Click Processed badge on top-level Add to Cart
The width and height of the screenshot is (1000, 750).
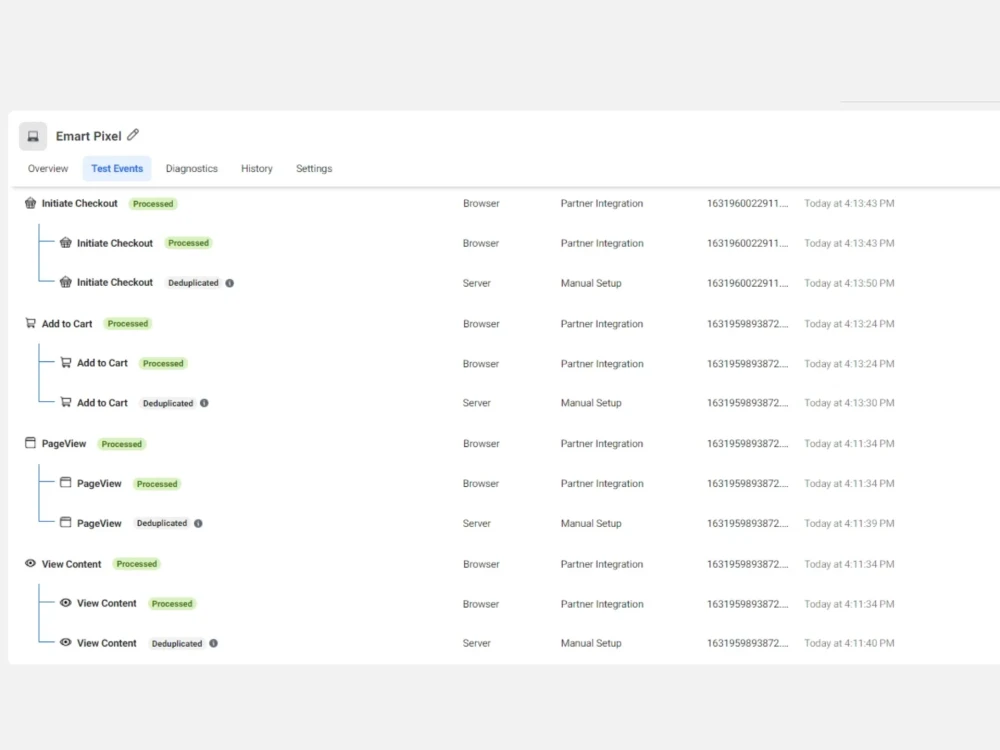pos(128,324)
